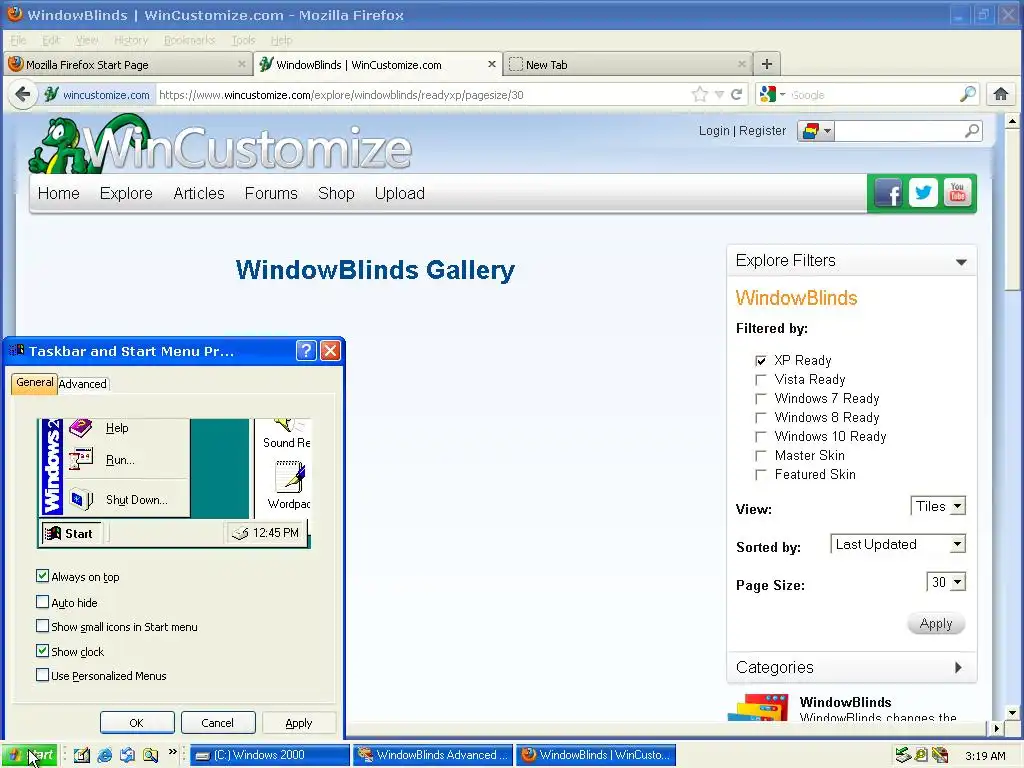Check the Windows 10 Ready filter
Viewport: 1024px width, 768px height.
point(761,436)
